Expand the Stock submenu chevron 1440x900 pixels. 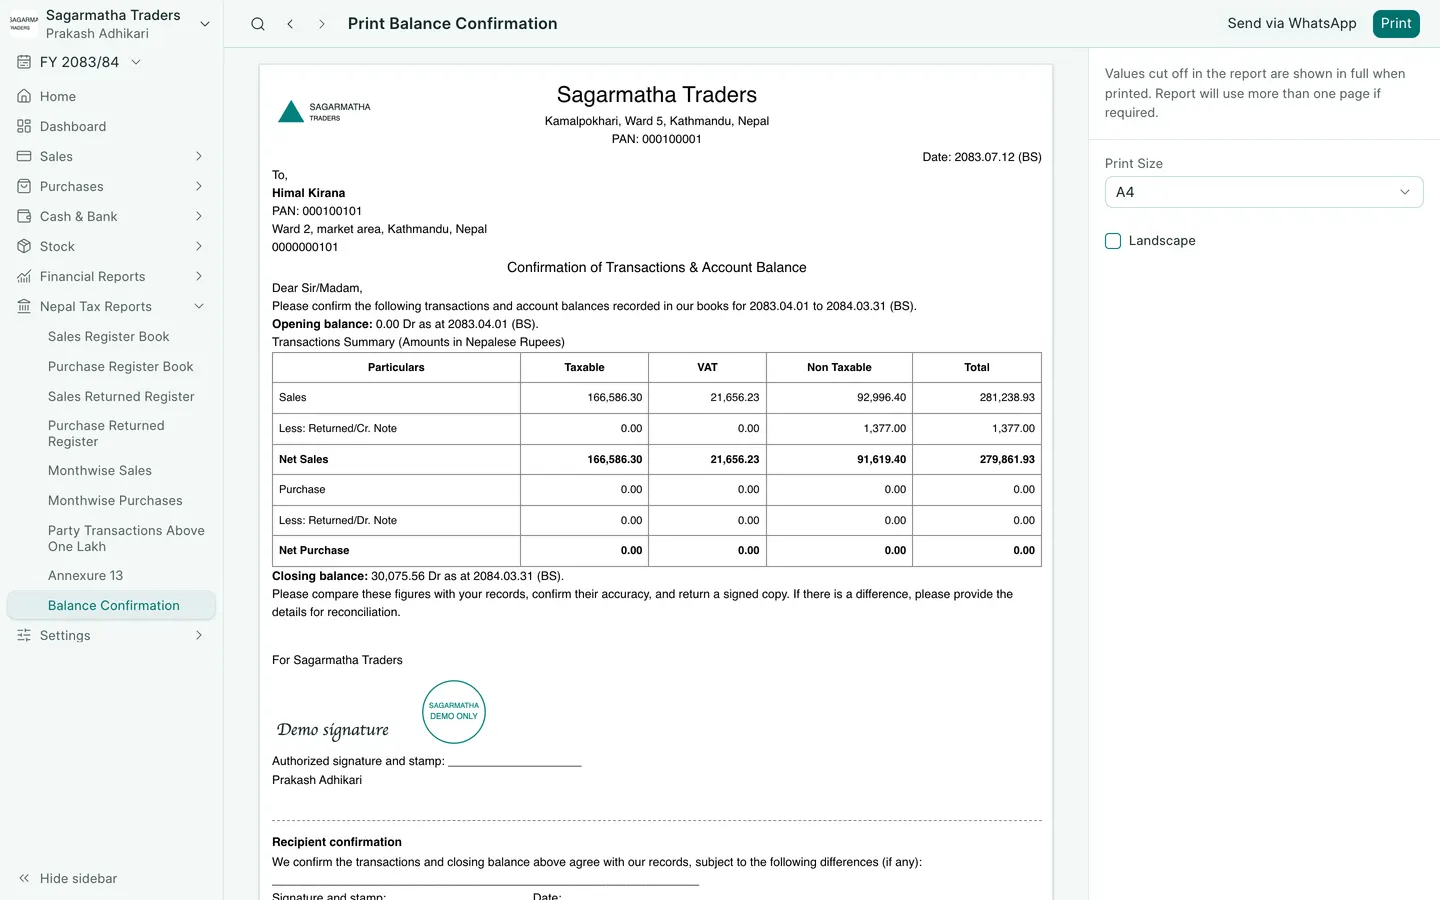point(199,246)
